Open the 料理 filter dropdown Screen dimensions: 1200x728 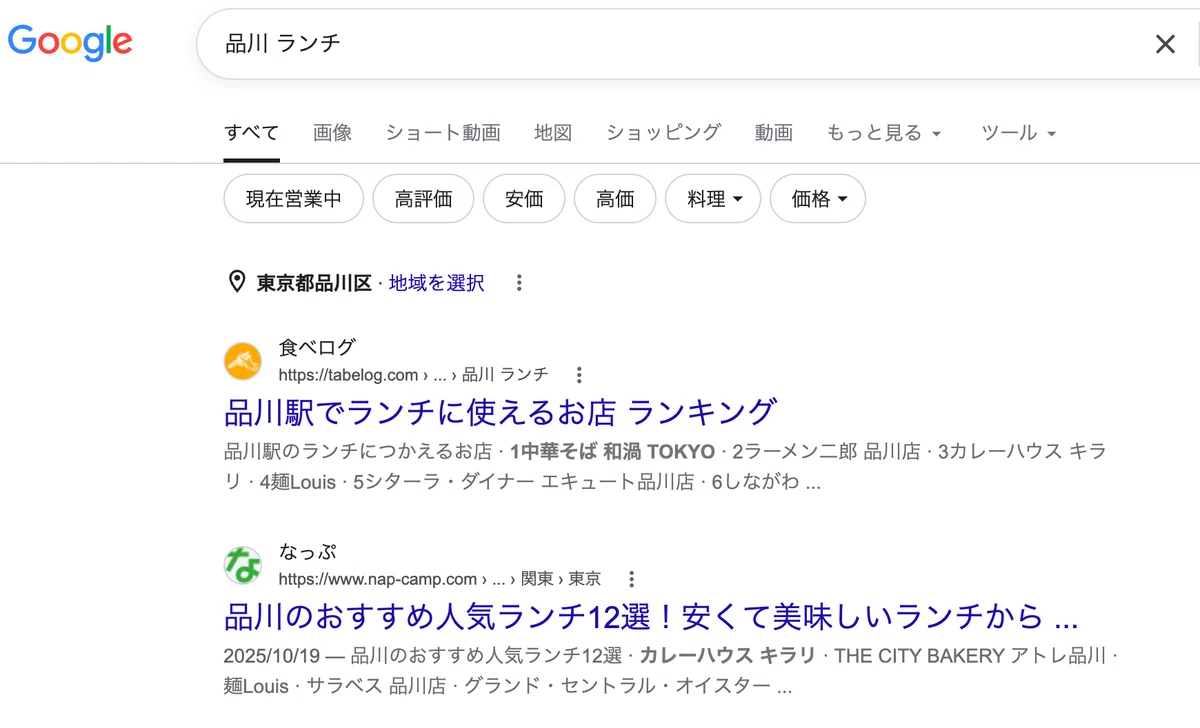click(713, 199)
